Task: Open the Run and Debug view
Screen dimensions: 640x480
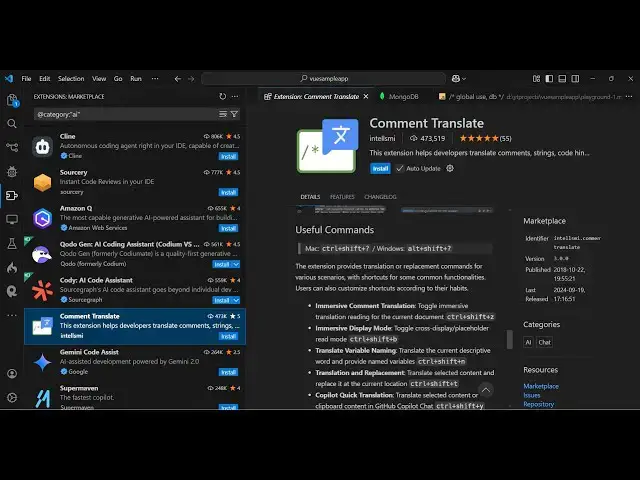Action: click(x=12, y=171)
